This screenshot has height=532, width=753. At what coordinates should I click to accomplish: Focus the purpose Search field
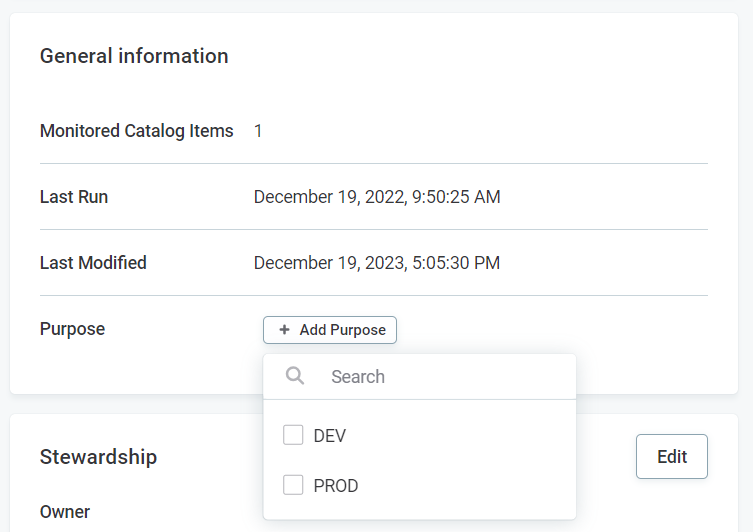[440, 377]
